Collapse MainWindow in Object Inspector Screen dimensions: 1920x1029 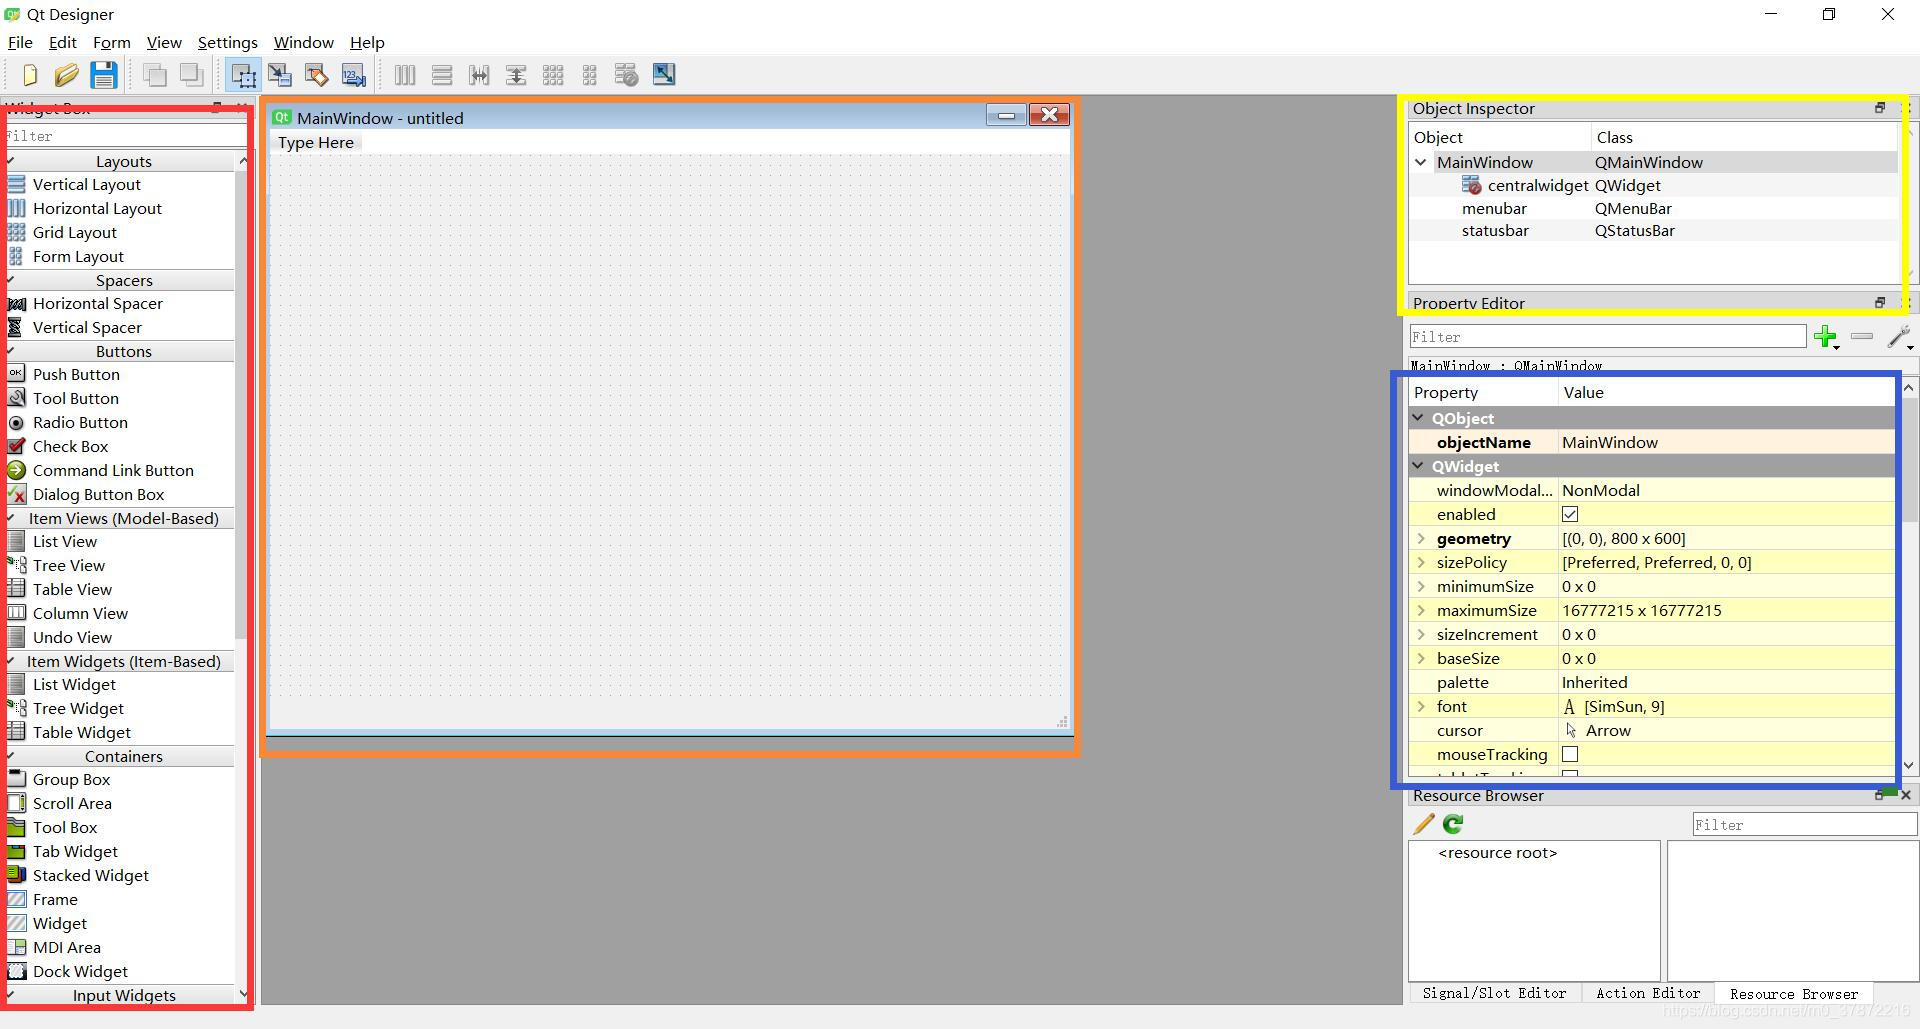(1421, 162)
